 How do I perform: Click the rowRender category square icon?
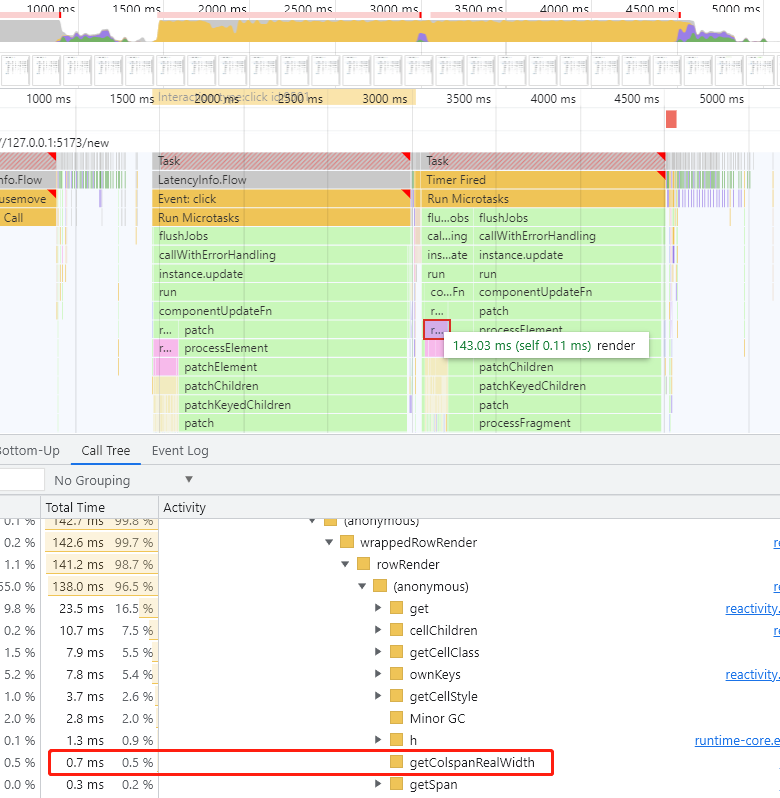coord(363,564)
